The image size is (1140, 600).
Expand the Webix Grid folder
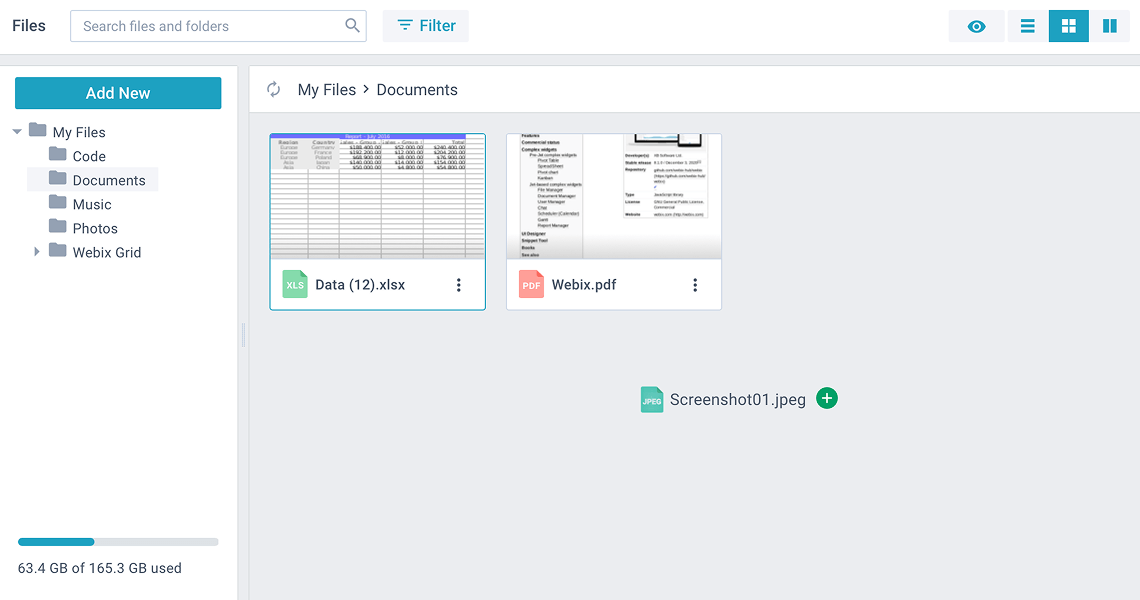point(37,252)
